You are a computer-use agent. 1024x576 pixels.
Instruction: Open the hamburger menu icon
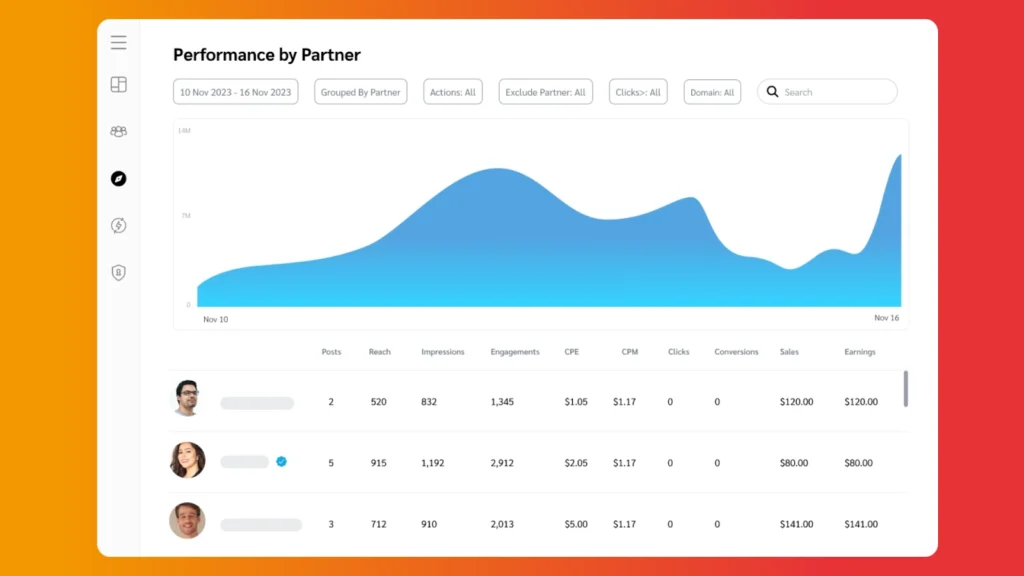tap(118, 43)
